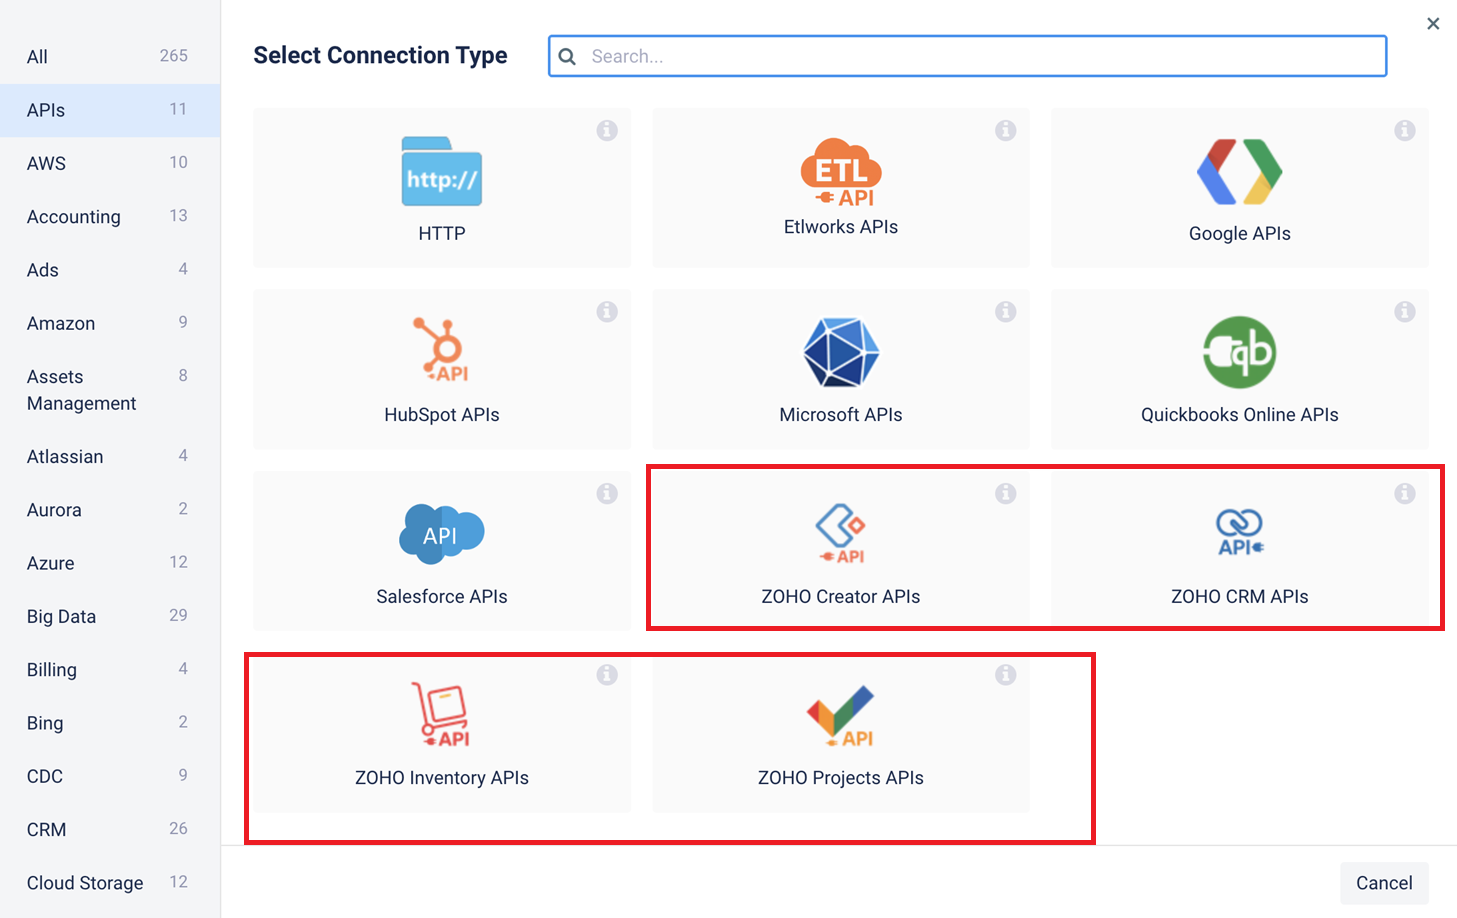This screenshot has width=1457, height=918.
Task: Switch to the Accounting category
Action: pyautogui.click(x=110, y=217)
